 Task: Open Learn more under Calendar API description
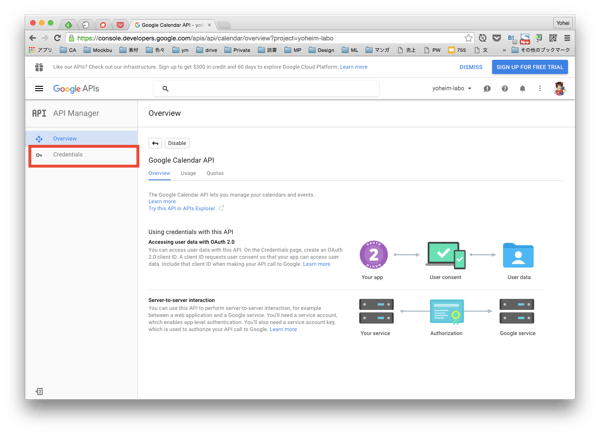pyautogui.click(x=162, y=201)
